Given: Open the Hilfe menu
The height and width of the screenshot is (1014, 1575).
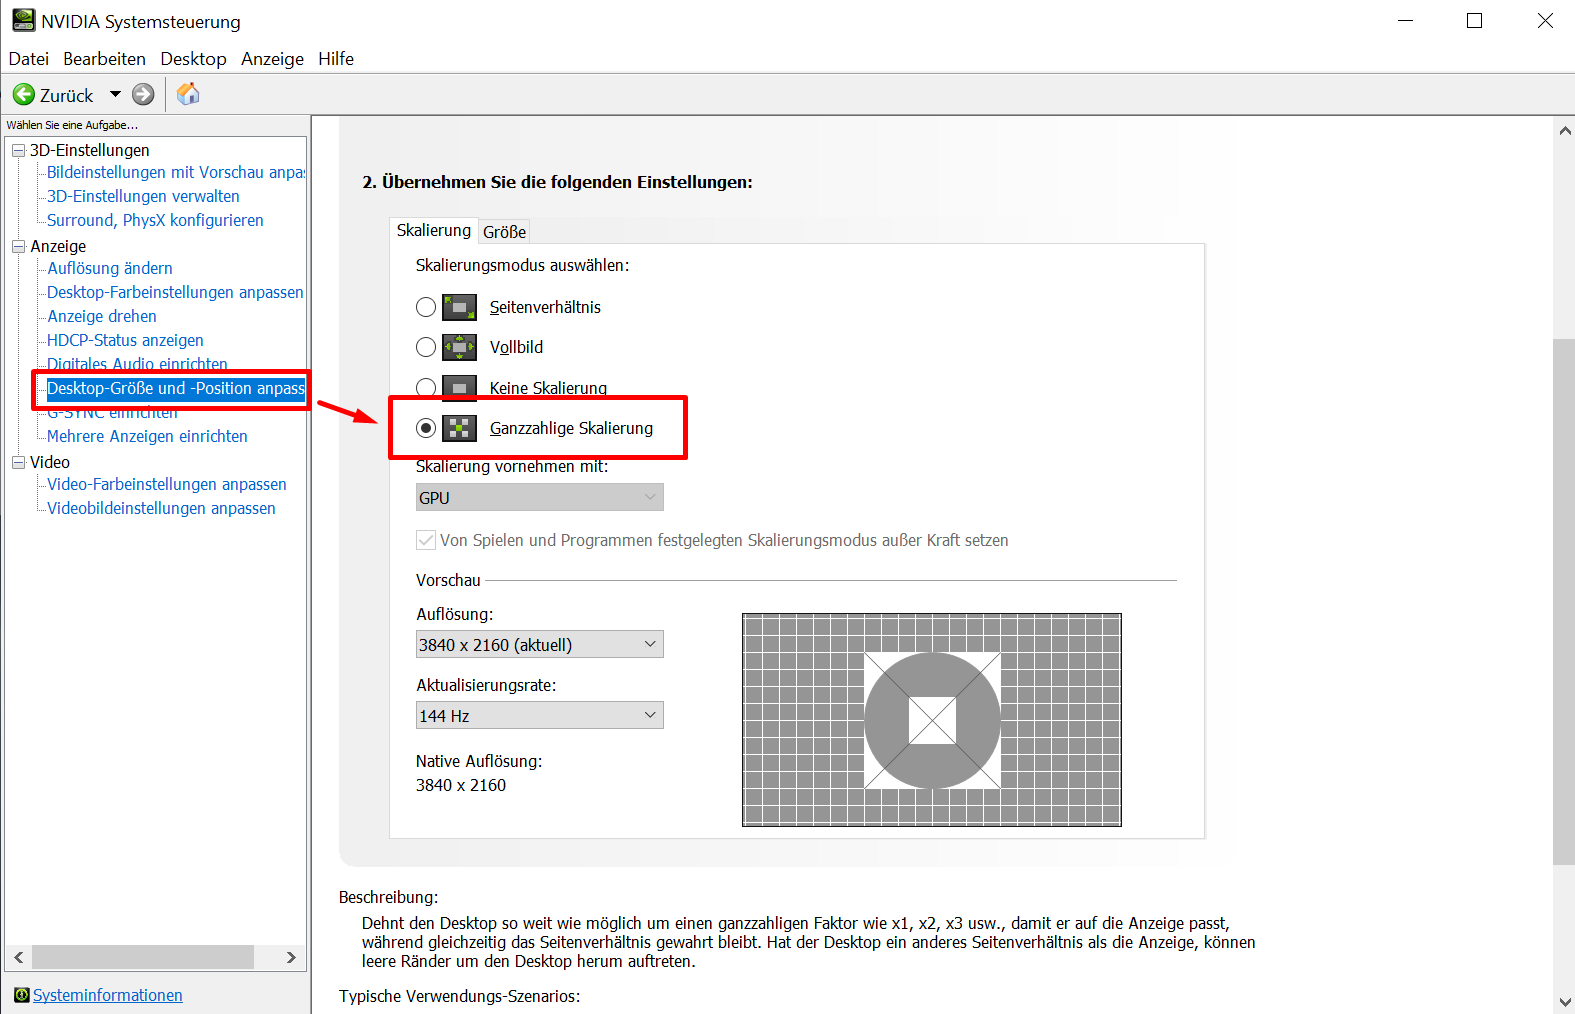Looking at the screenshot, I should 336,59.
